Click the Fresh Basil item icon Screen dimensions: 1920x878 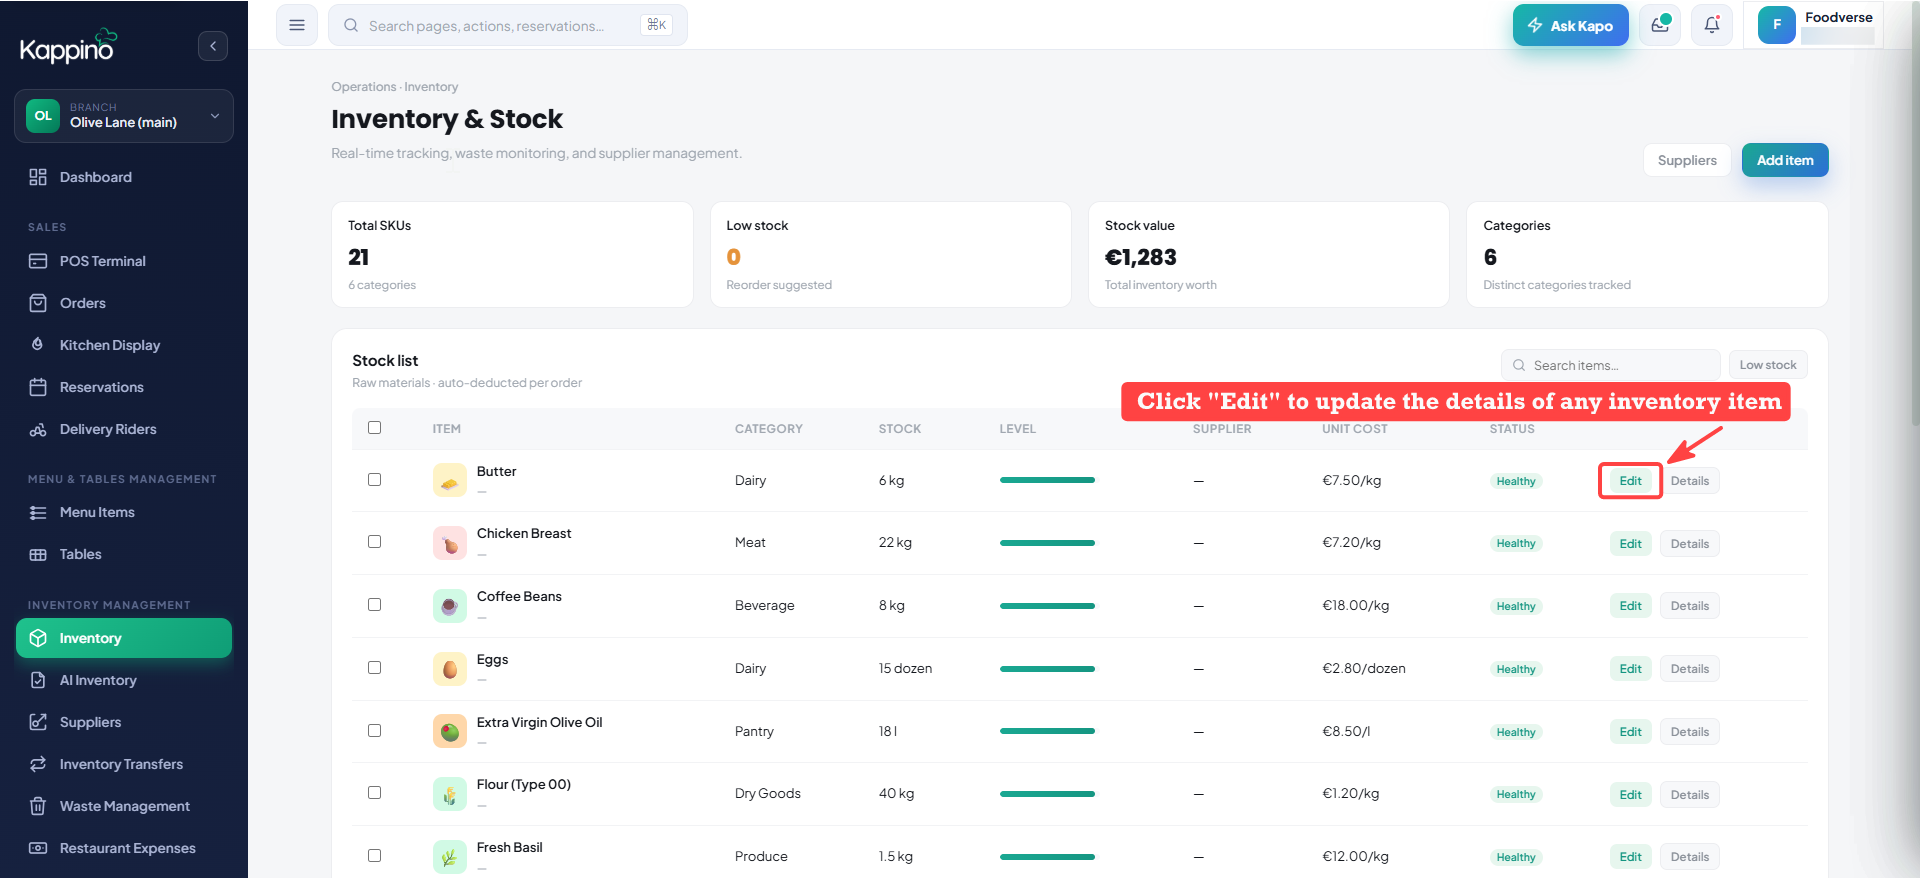[450, 857]
